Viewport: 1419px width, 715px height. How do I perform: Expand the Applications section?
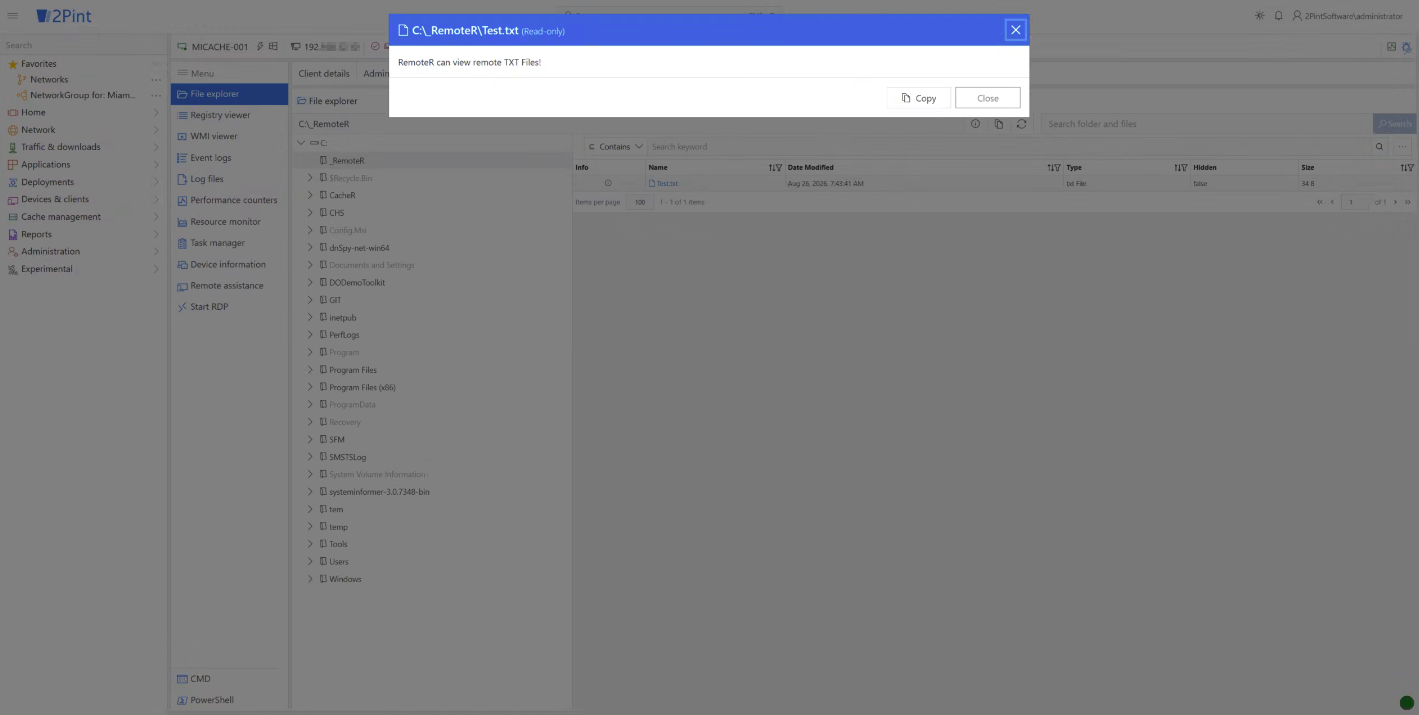coord(82,164)
